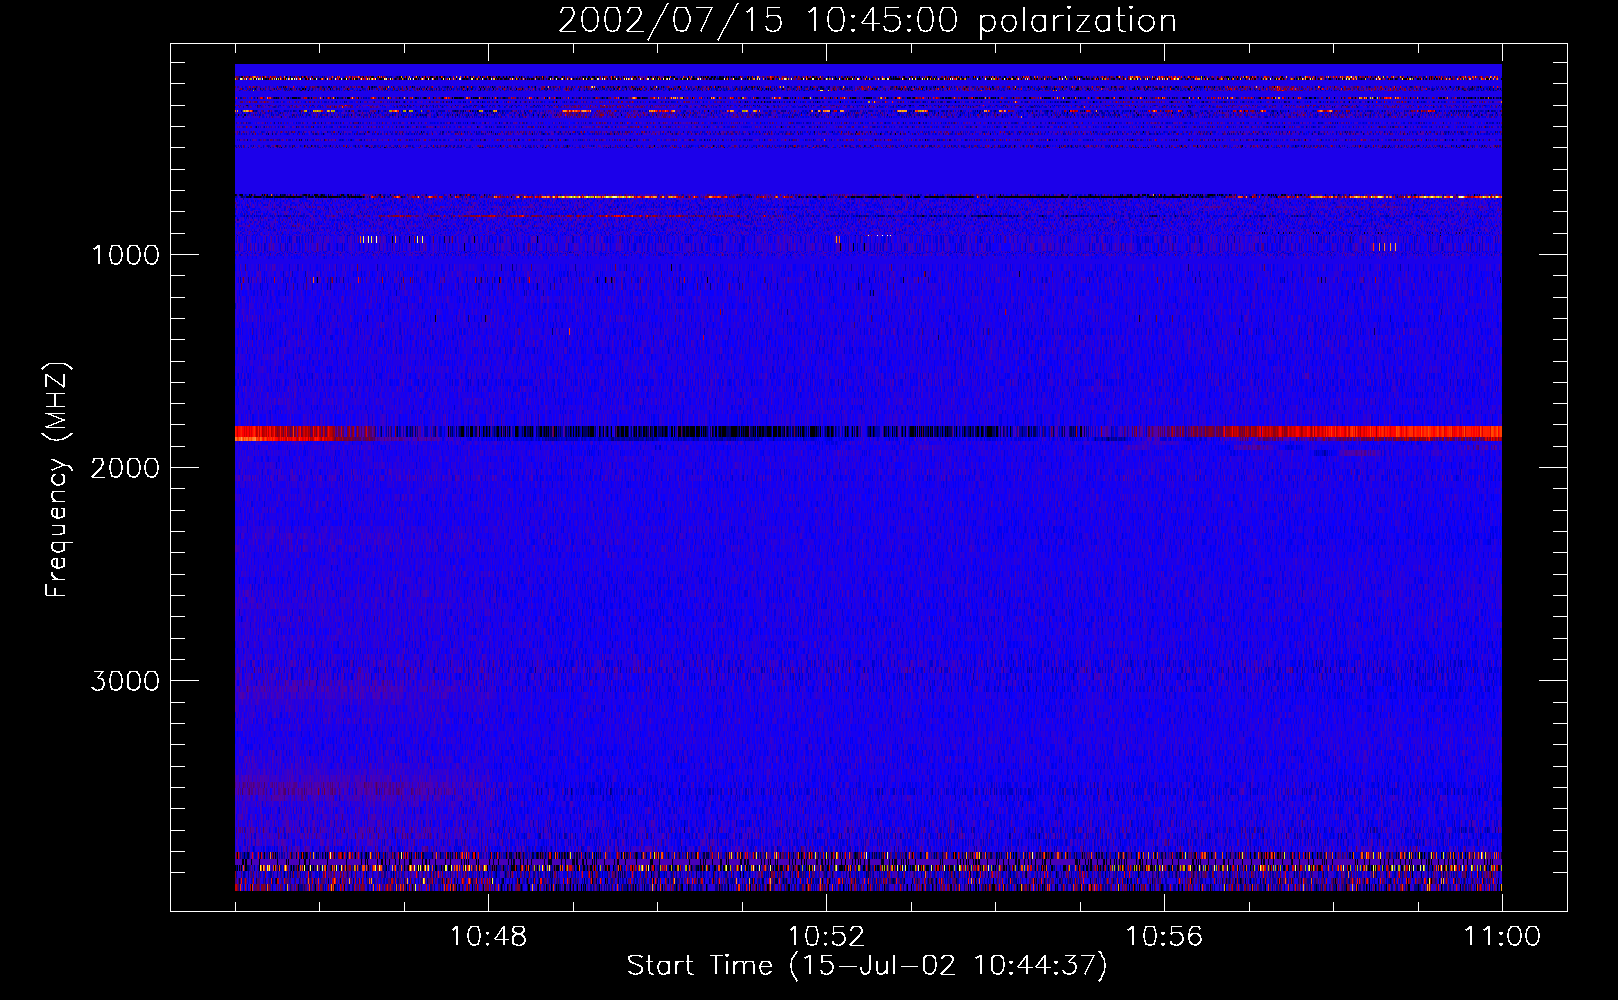Click the '10:56' time tick label
1618x1000 pixels.
1164,937
